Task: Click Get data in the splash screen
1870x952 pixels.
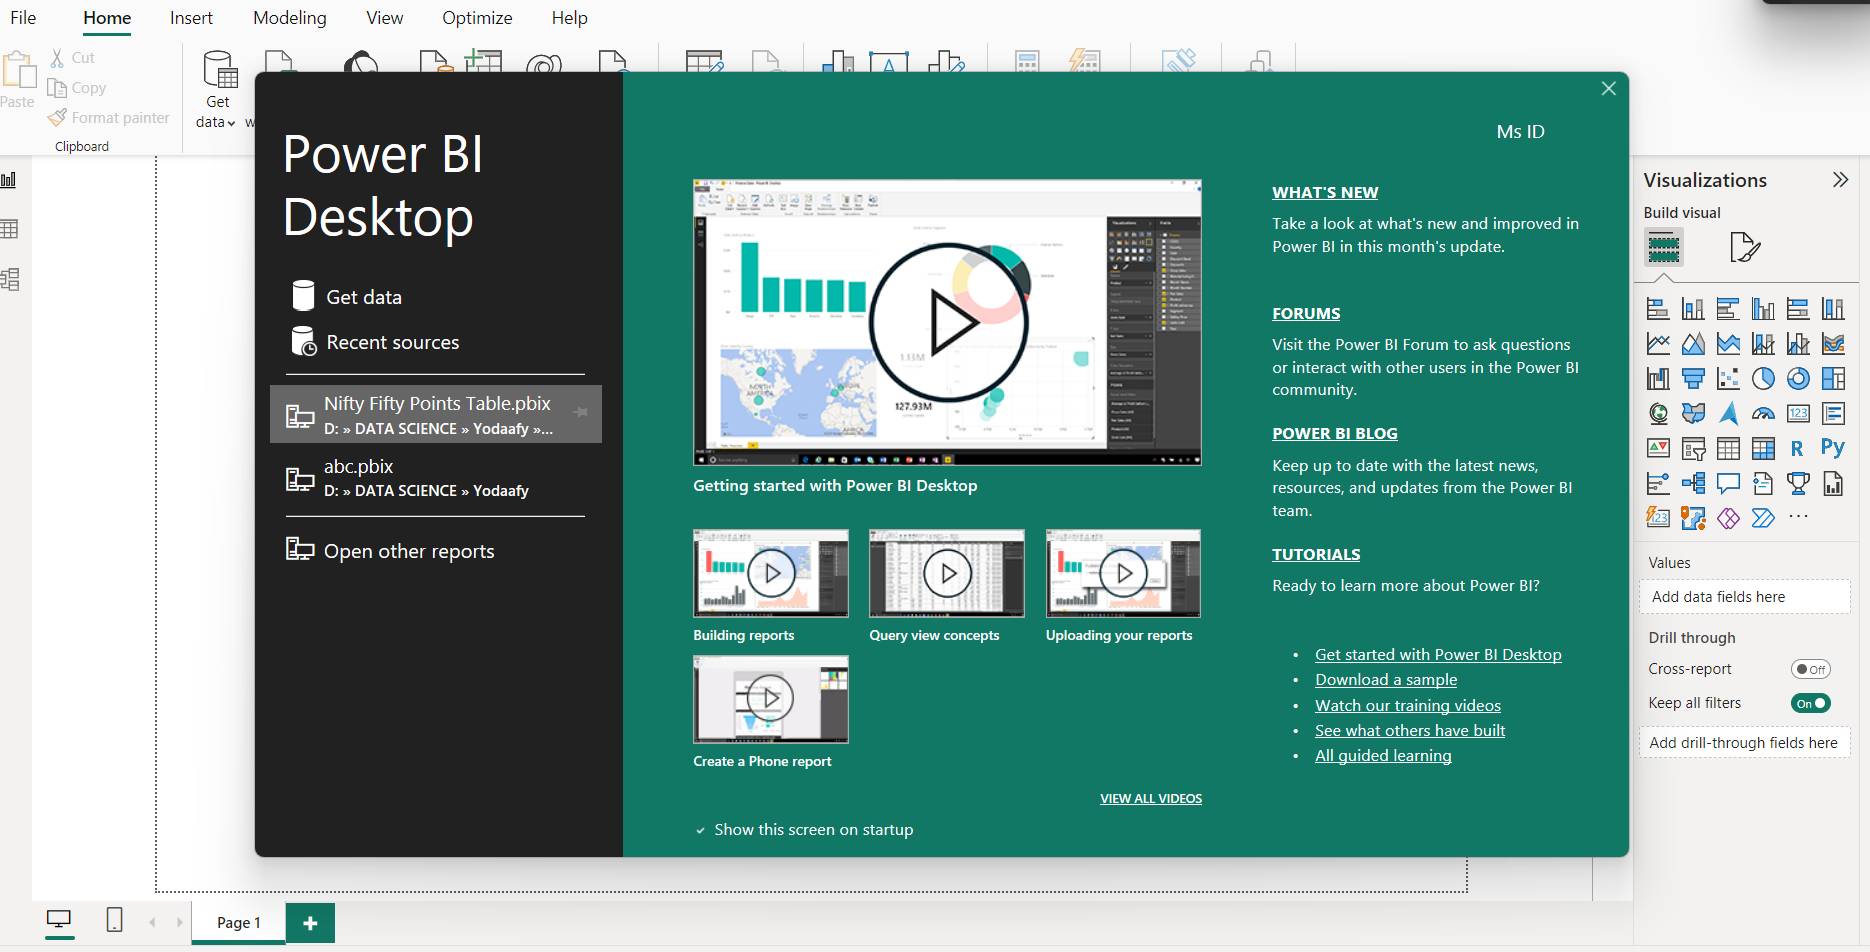Action: [346, 297]
